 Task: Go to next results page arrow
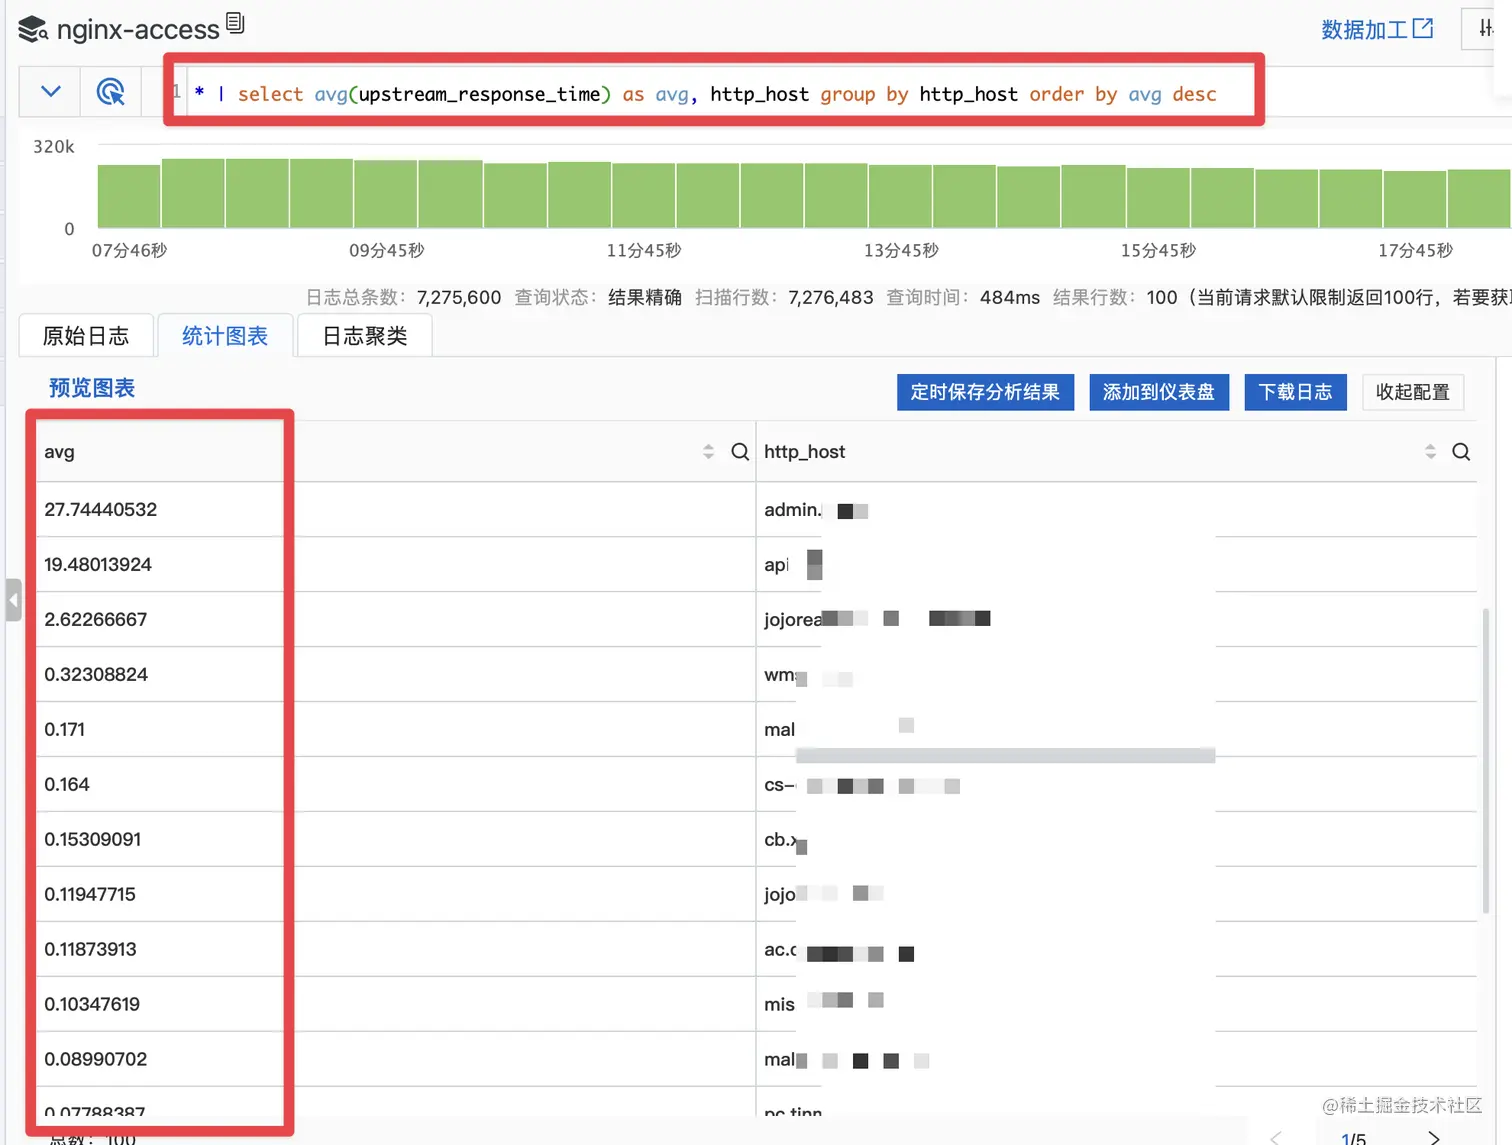pyautogui.click(x=1434, y=1137)
